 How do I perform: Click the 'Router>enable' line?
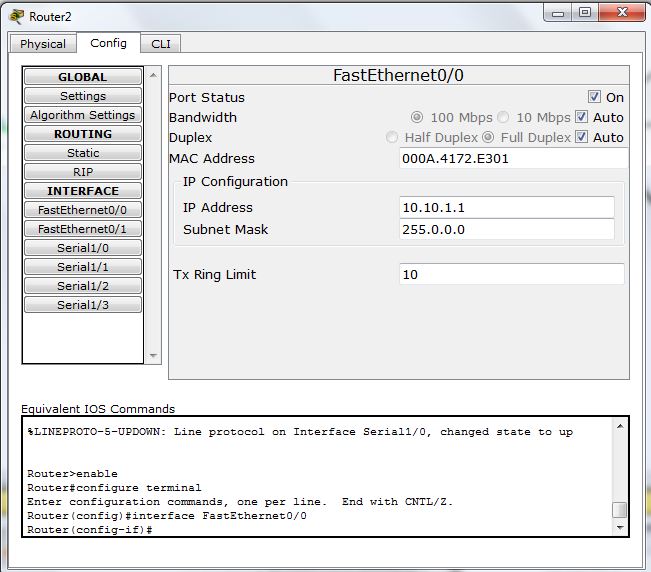click(72, 474)
